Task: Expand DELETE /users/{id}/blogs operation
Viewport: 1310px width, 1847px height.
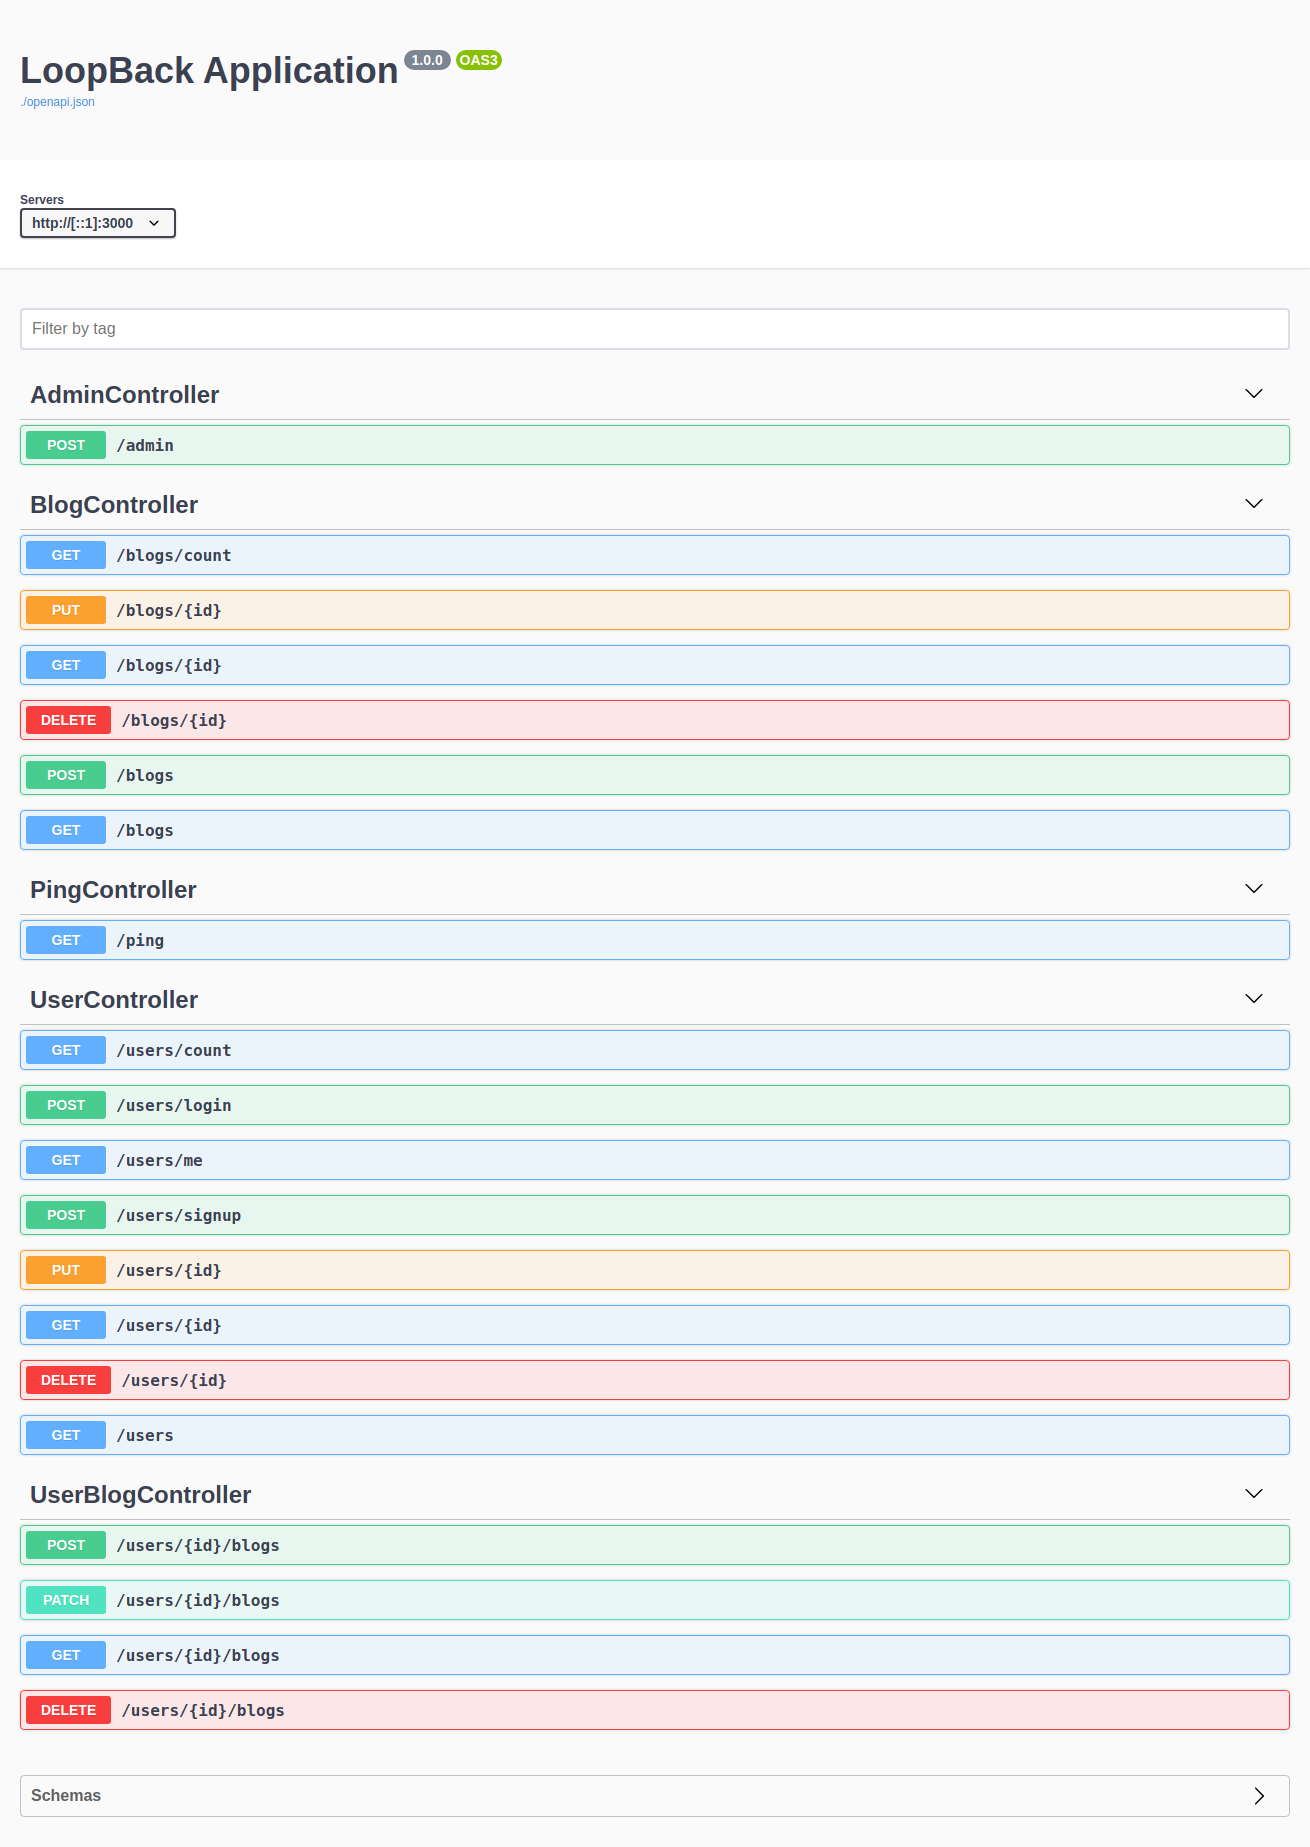Action: coord(655,1710)
